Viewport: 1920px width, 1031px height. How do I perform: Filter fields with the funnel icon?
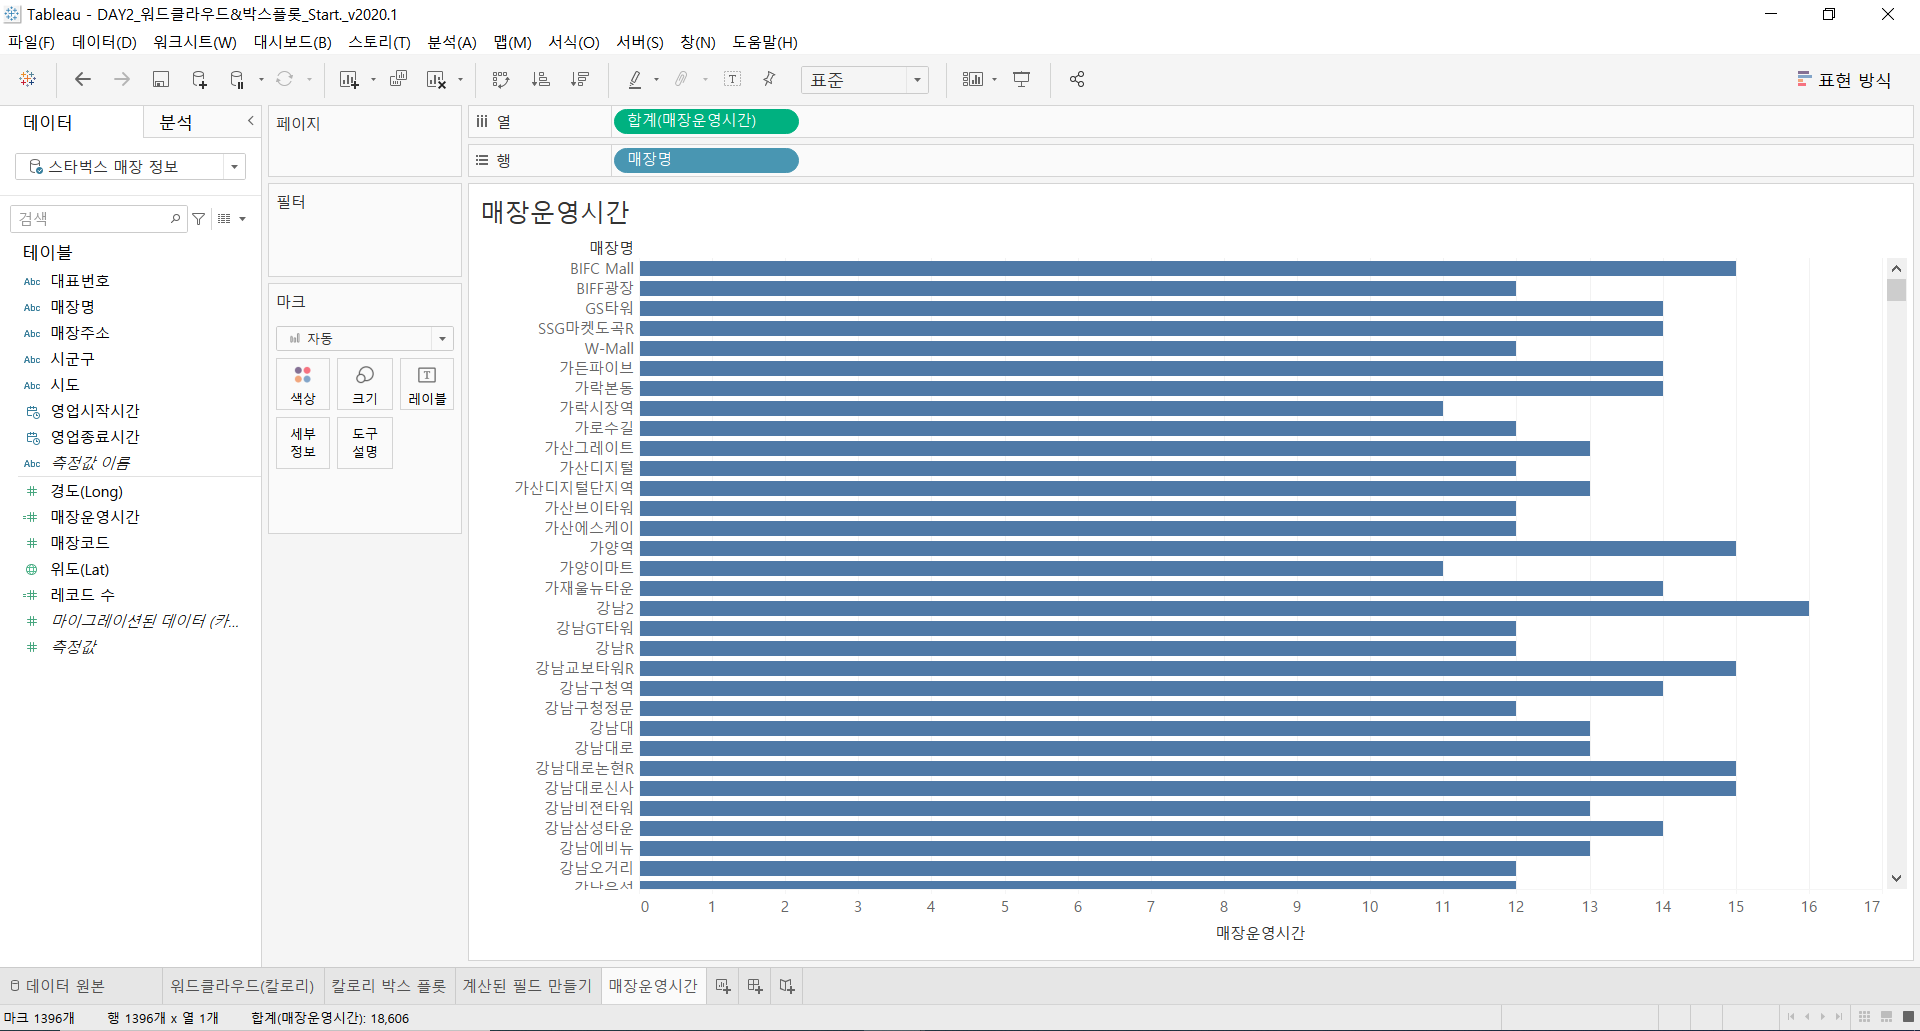pyautogui.click(x=199, y=218)
